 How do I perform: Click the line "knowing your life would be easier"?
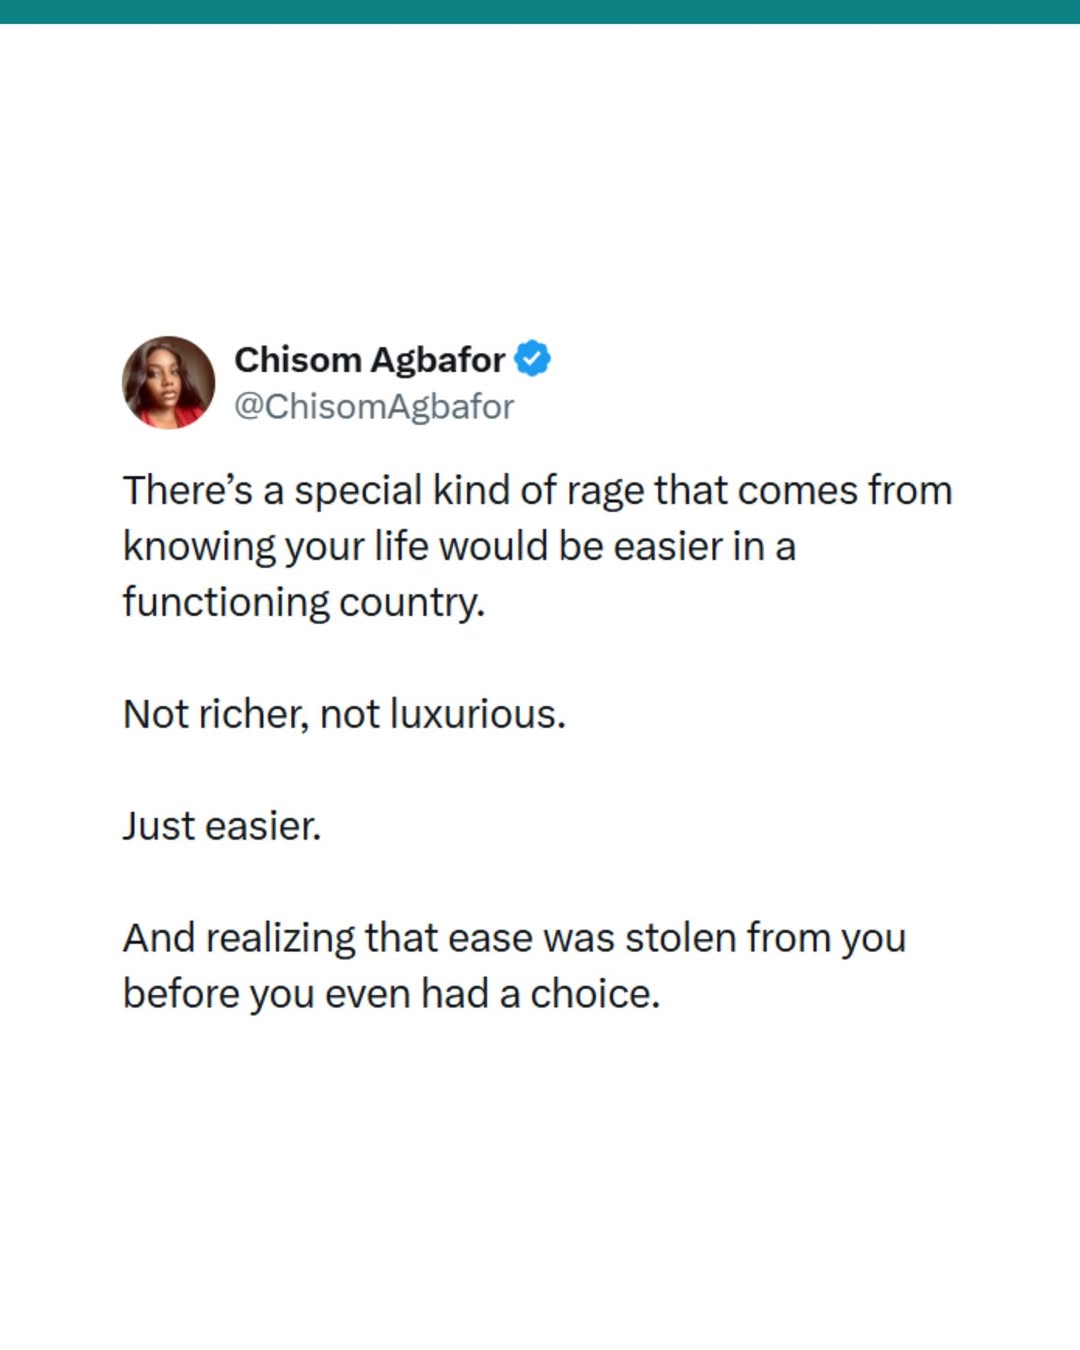click(459, 547)
